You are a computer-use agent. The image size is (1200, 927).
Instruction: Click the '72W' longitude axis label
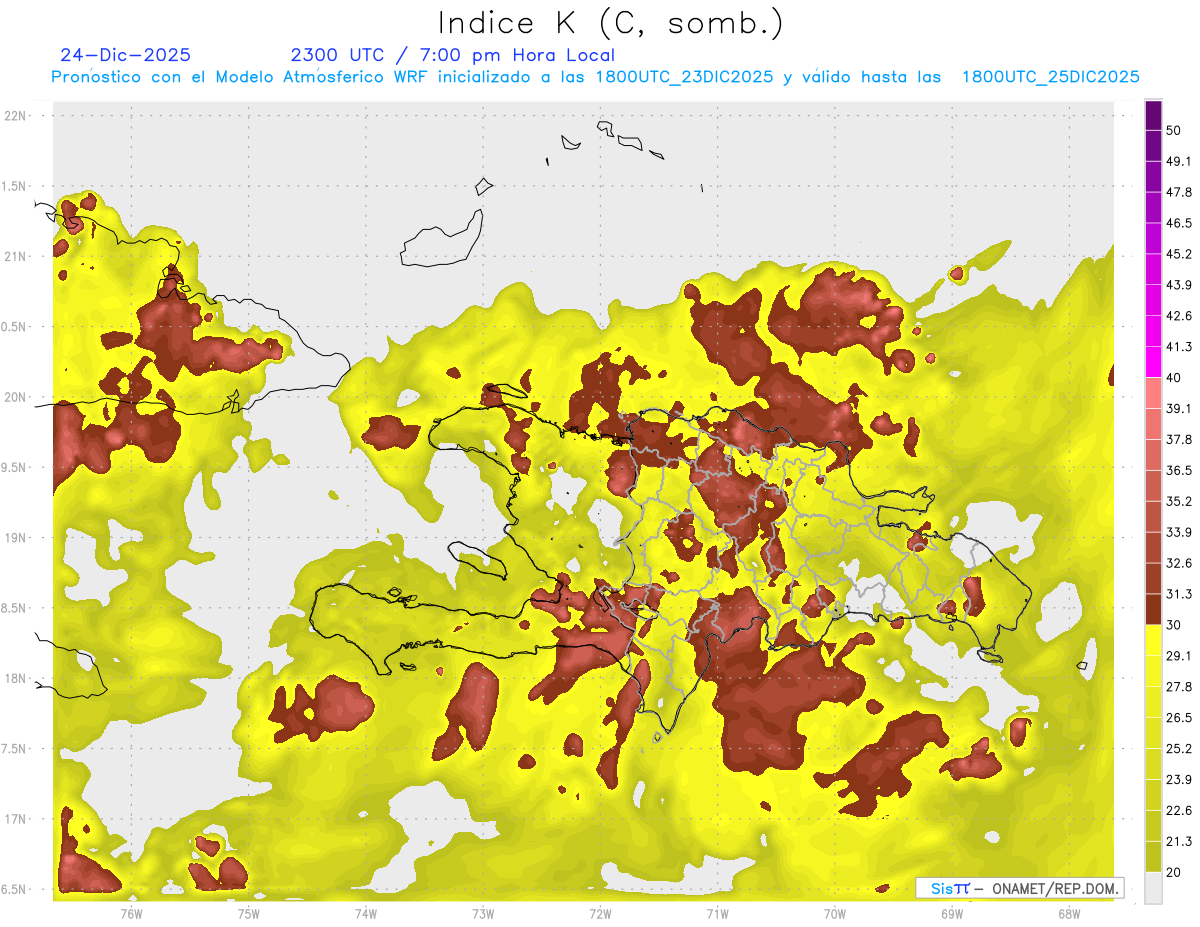[600, 914]
